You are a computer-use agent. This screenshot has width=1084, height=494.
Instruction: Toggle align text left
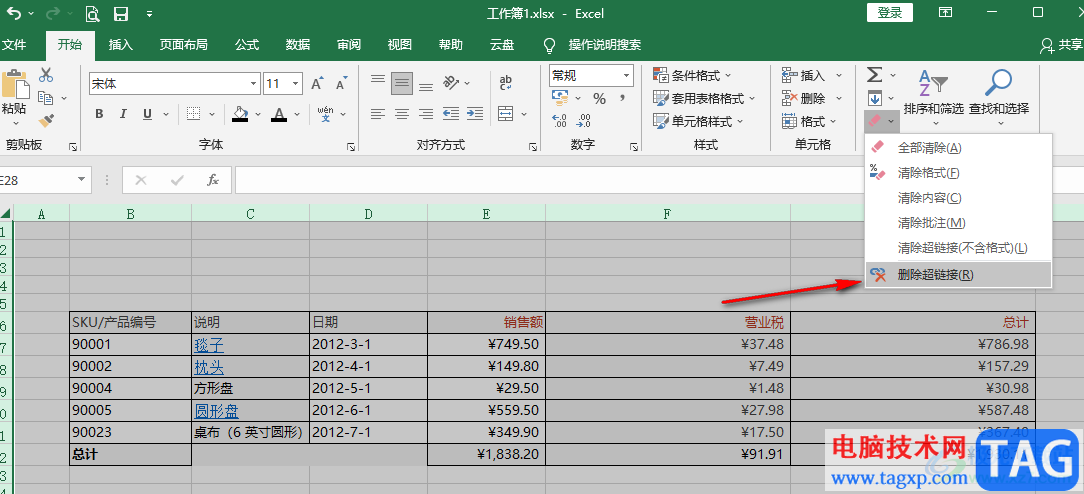tap(377, 113)
